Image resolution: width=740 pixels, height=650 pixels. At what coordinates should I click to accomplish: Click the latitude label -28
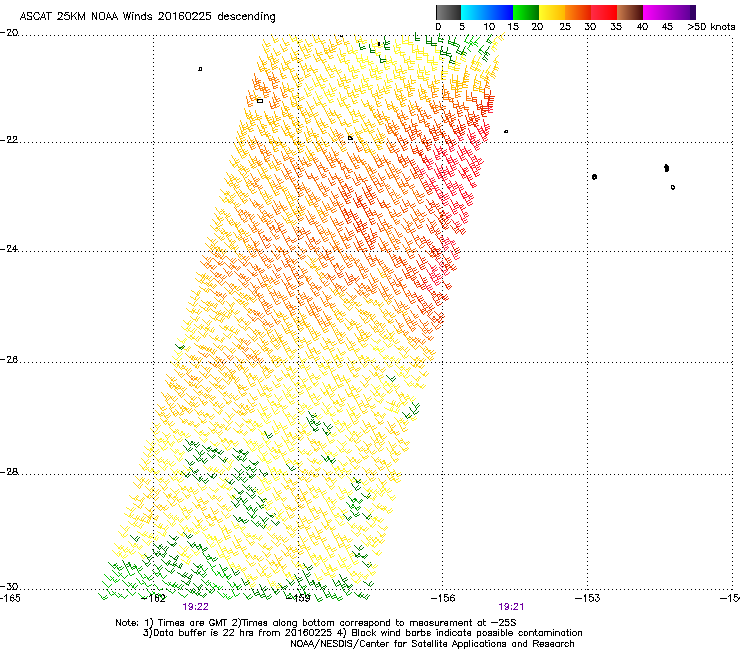(x=9, y=472)
